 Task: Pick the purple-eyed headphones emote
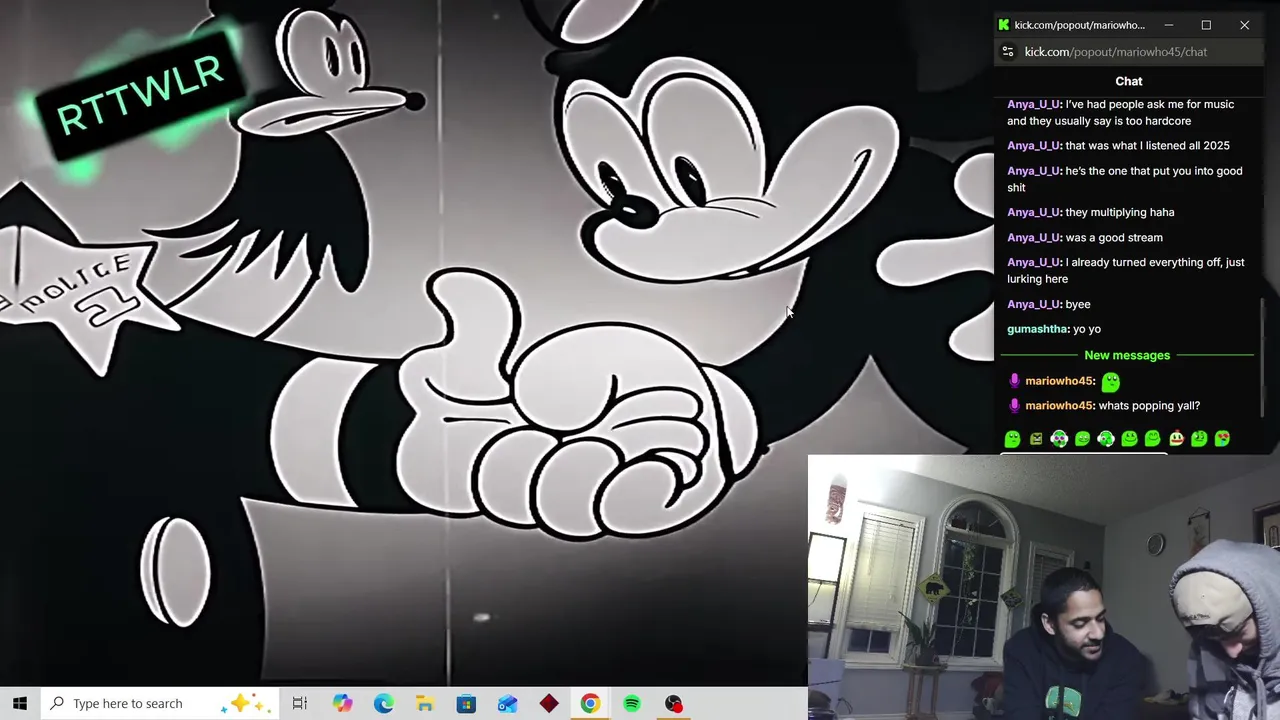click(x=1059, y=439)
